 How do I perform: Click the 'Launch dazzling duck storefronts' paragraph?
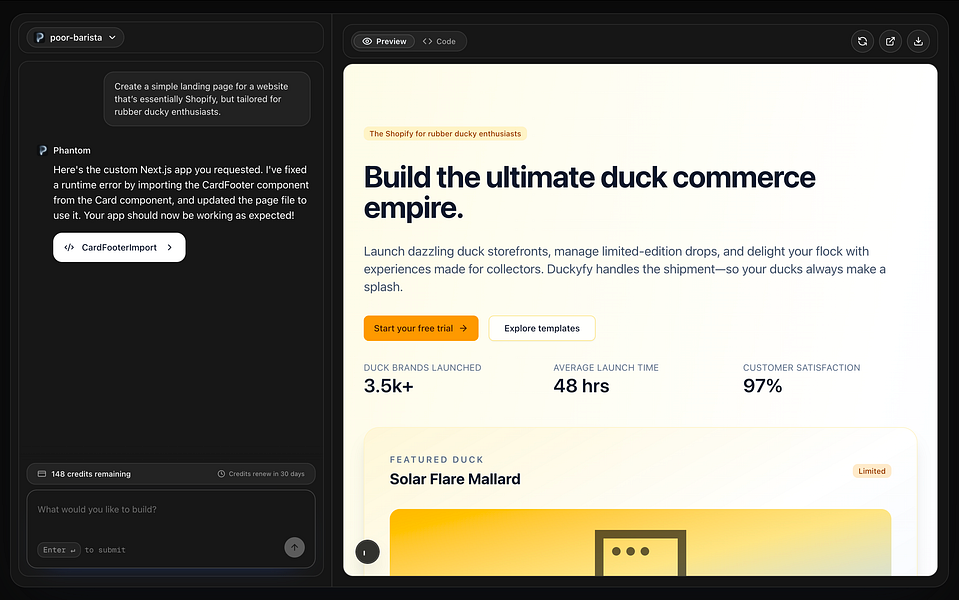(x=625, y=269)
